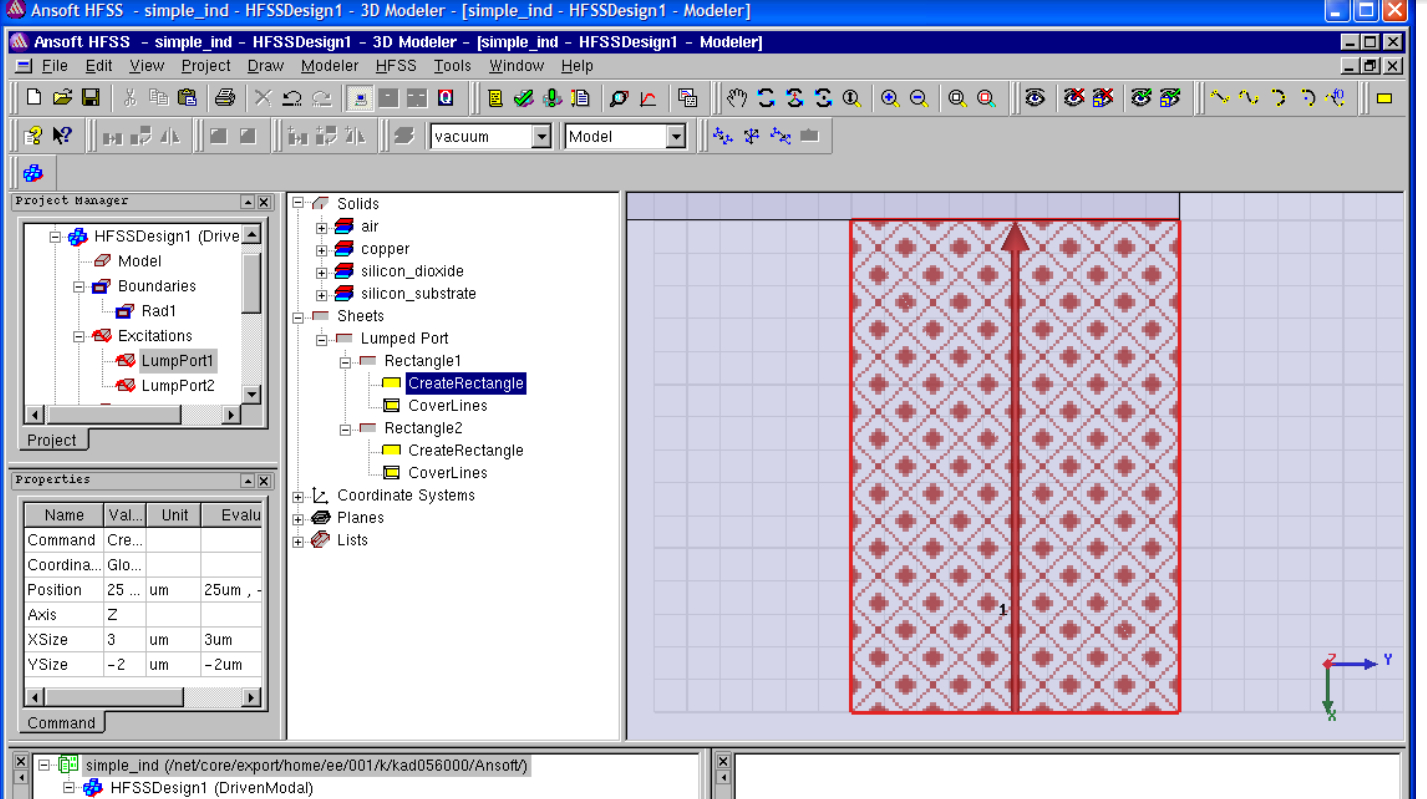The width and height of the screenshot is (1427, 799).
Task: Expand the Coordinate Systems node
Action: click(298, 497)
